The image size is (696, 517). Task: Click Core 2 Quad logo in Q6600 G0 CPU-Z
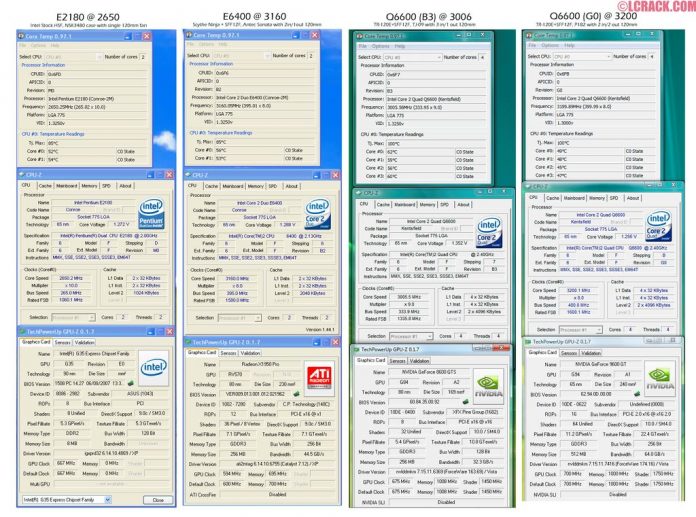pos(658,226)
